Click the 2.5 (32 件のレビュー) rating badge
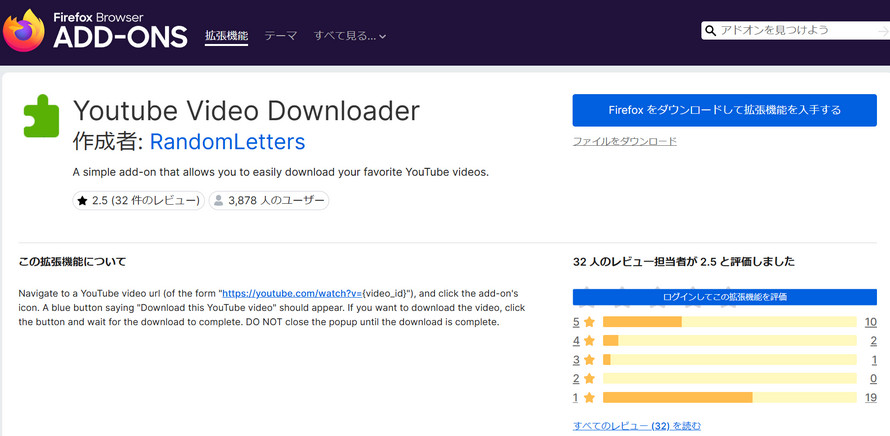This screenshot has height=436, width=890. click(x=138, y=200)
